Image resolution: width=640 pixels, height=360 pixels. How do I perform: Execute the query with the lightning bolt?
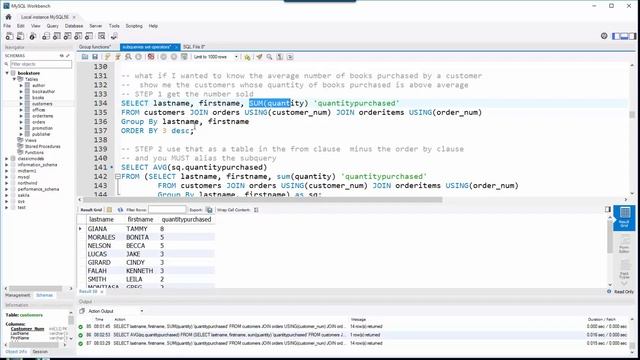pos(107,57)
